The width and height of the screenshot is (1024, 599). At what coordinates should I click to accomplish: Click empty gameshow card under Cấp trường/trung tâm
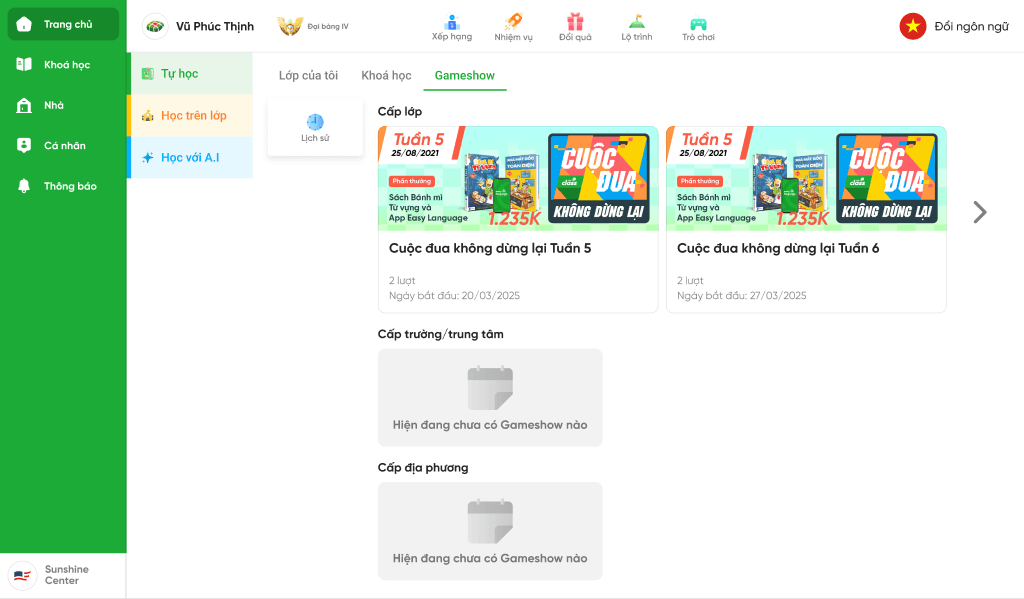(490, 397)
